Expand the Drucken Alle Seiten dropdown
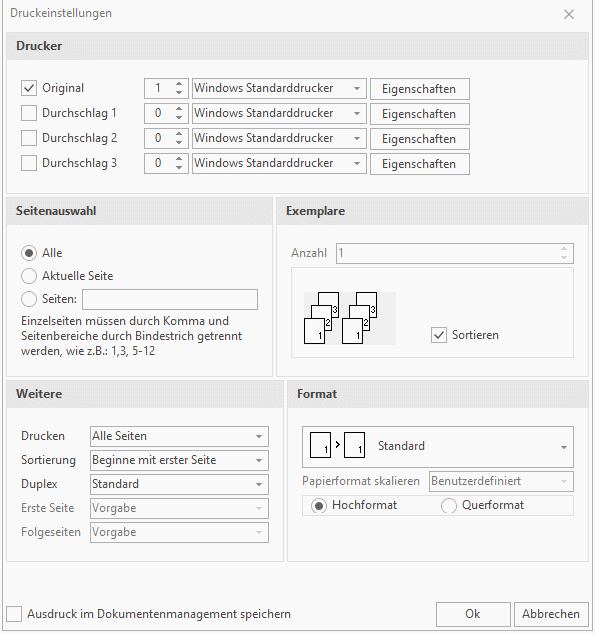595x634 pixels. pos(179,436)
